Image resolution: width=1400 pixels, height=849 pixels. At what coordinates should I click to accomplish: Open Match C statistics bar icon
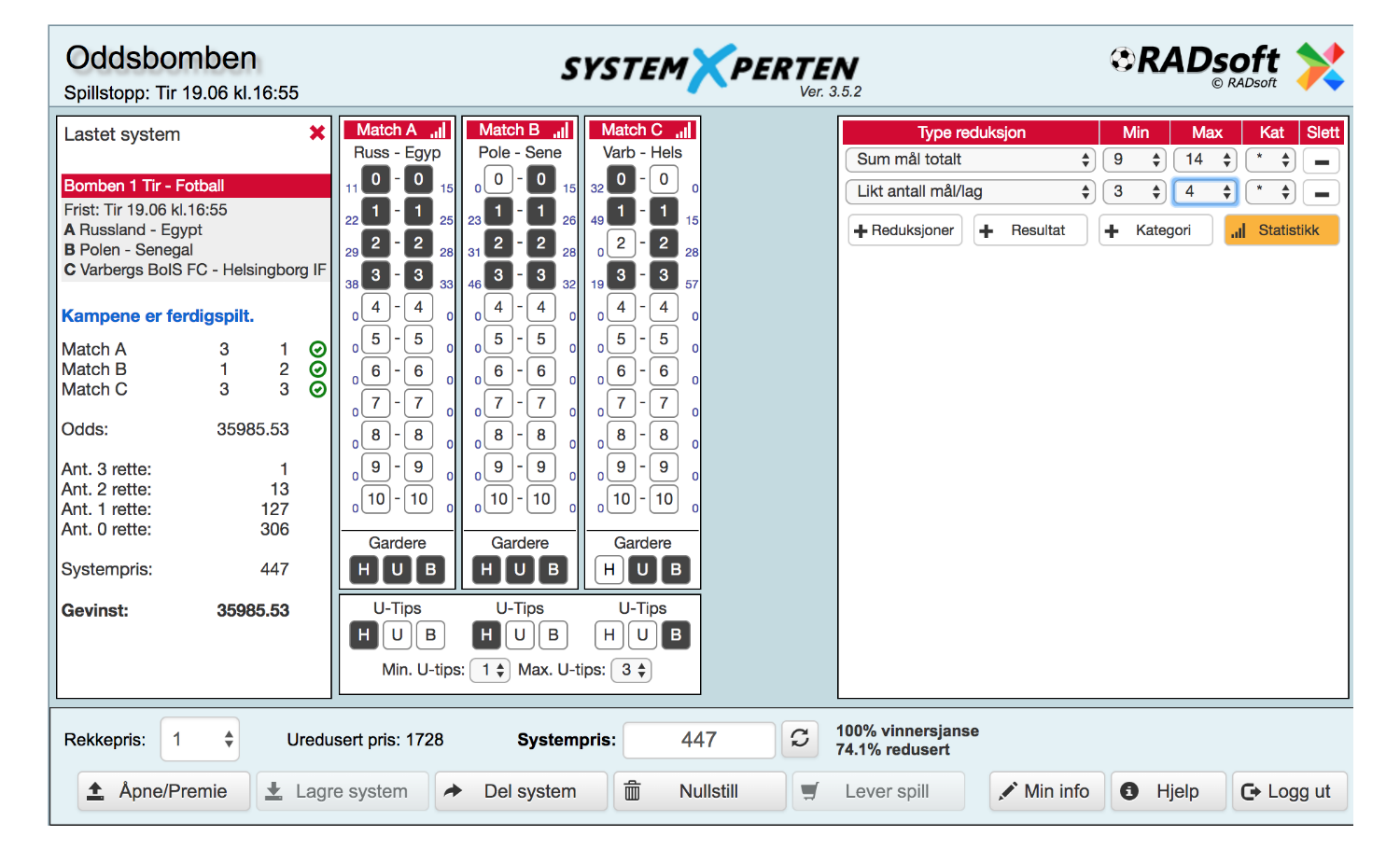pos(684,130)
